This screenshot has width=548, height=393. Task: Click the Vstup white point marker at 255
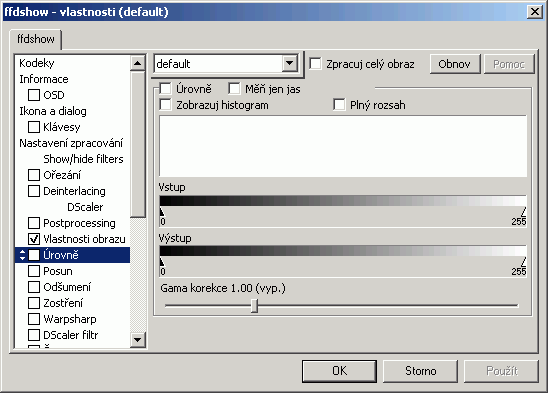coord(523,212)
